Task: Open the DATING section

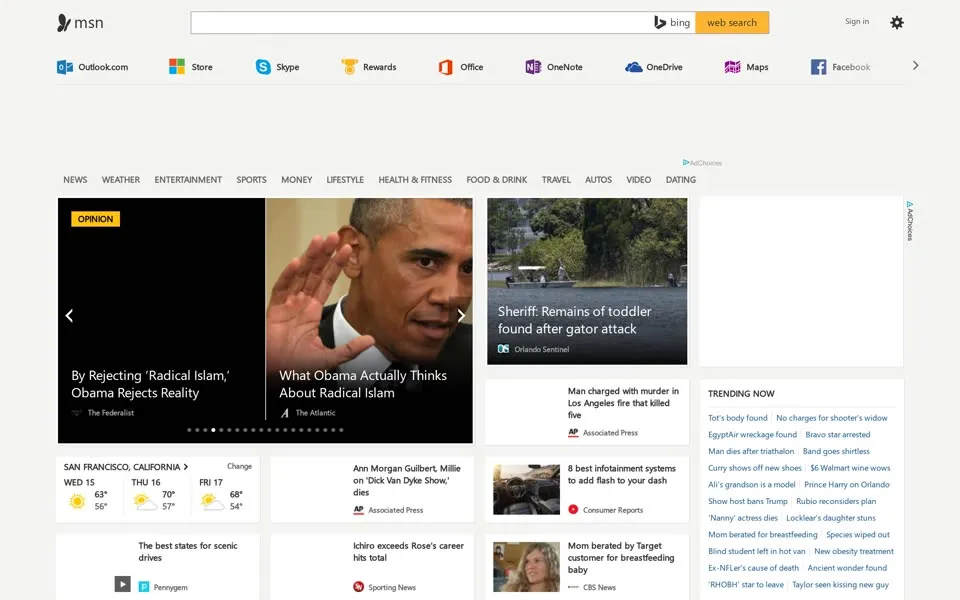Action: pos(681,179)
